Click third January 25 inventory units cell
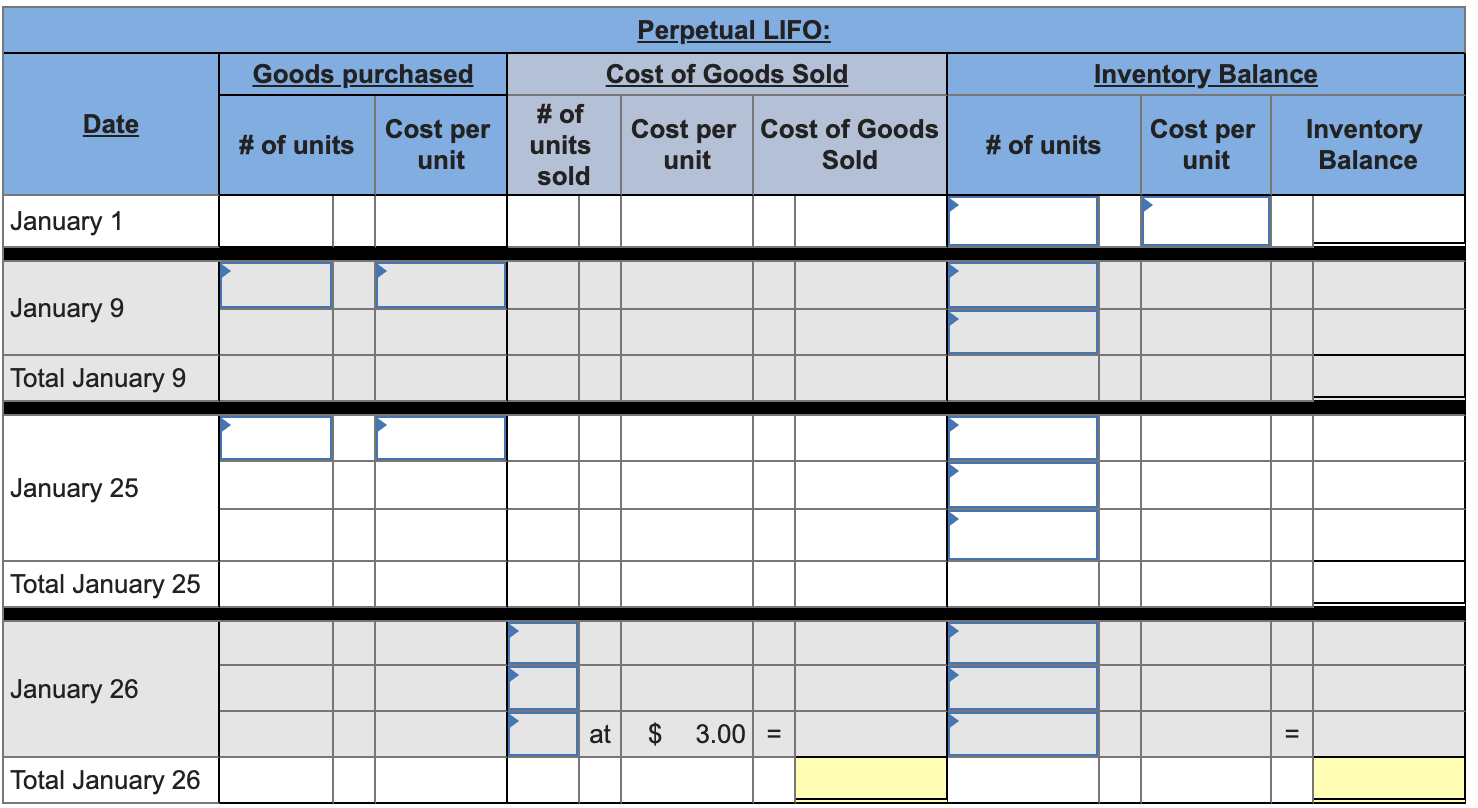 click(x=1022, y=535)
